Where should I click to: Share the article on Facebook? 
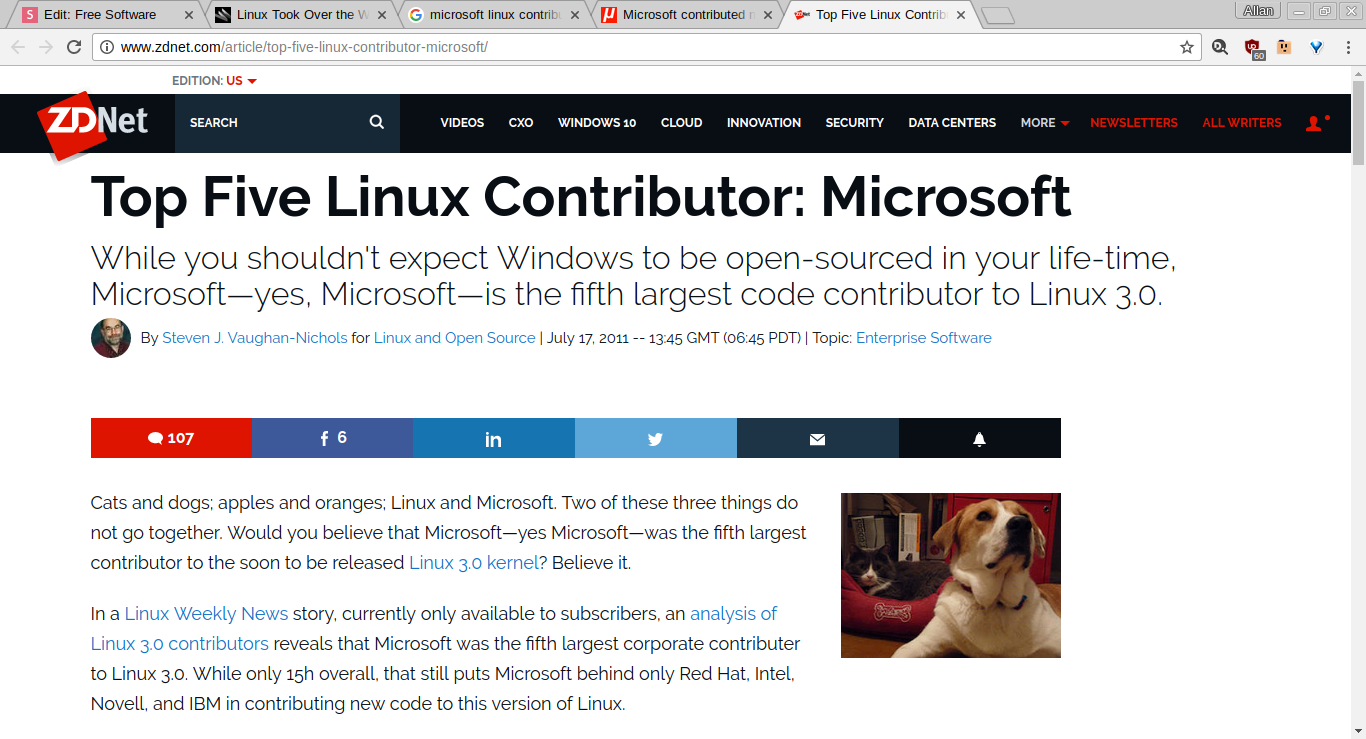click(x=332, y=438)
